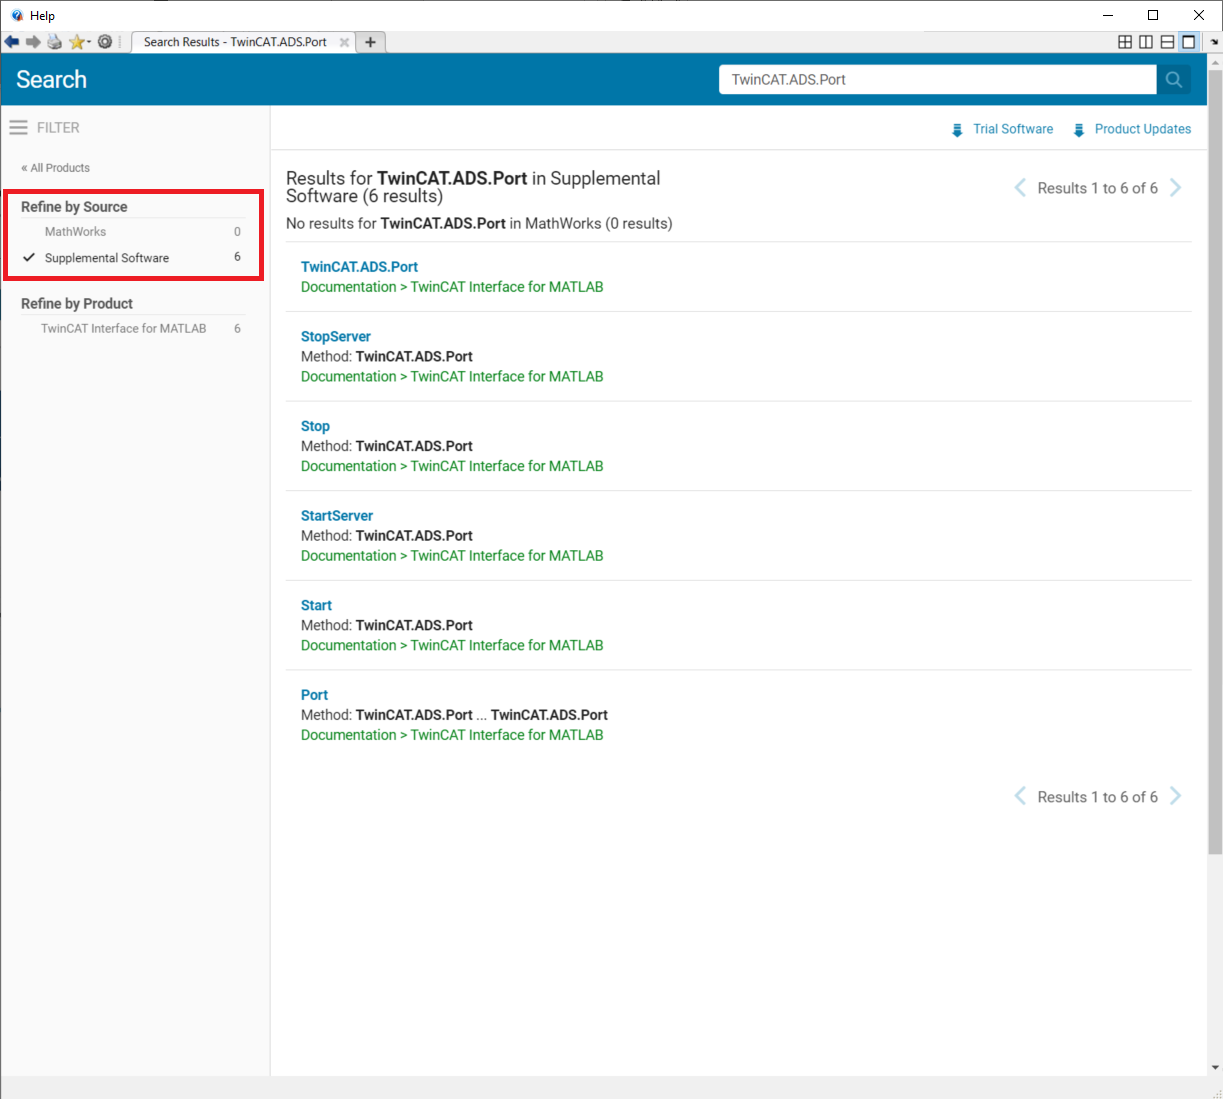Click the Help window title bar icon
Image resolution: width=1223 pixels, height=1099 pixels.
point(17,15)
